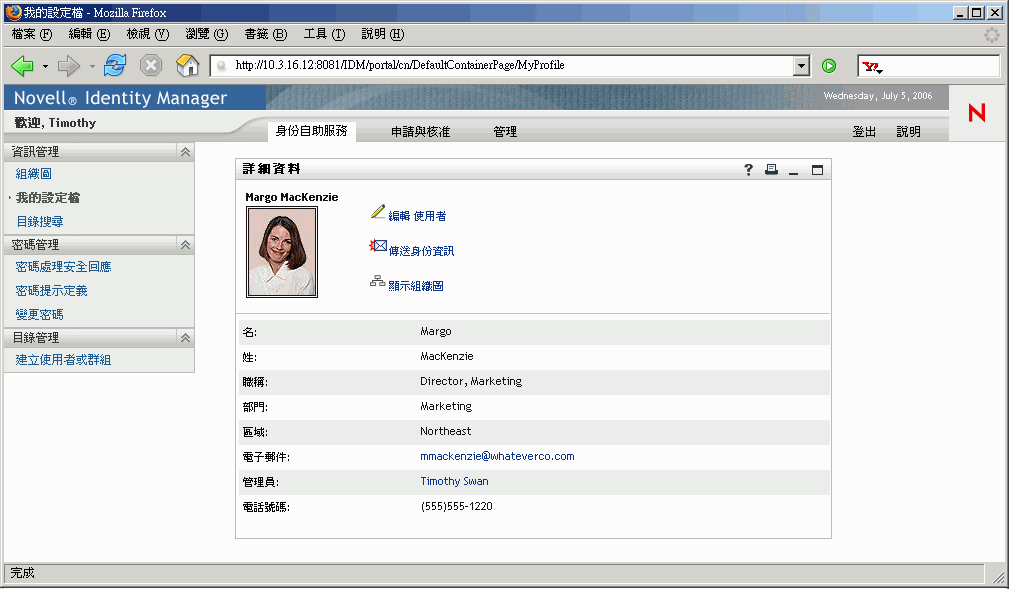Screen dimensions: 1009x589
Task: Click the grey Forward arrow
Action: pos(69,65)
